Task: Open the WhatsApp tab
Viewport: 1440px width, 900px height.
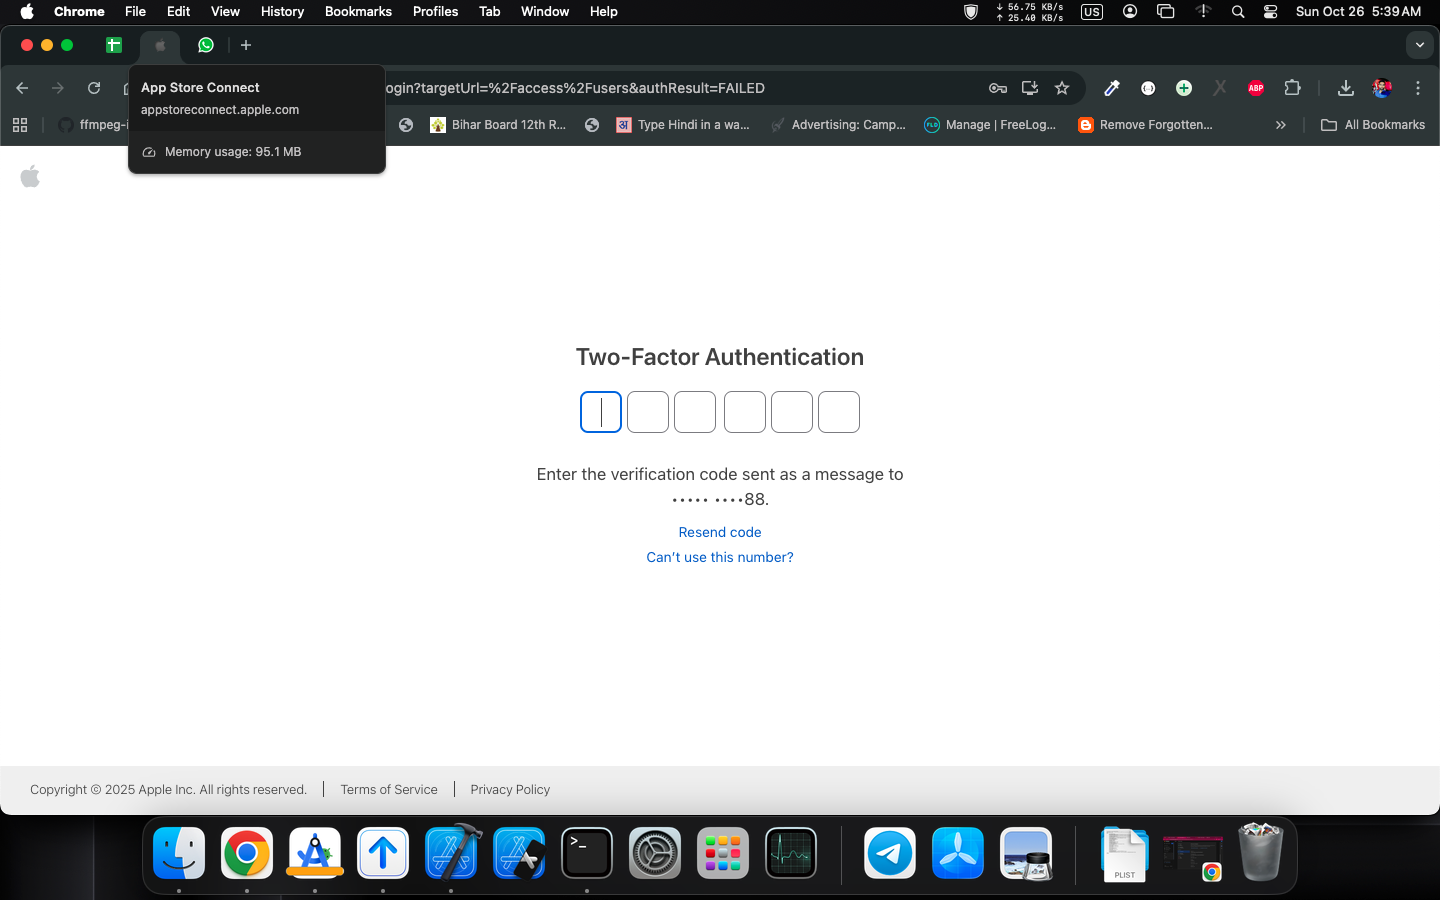Action: 206,45
